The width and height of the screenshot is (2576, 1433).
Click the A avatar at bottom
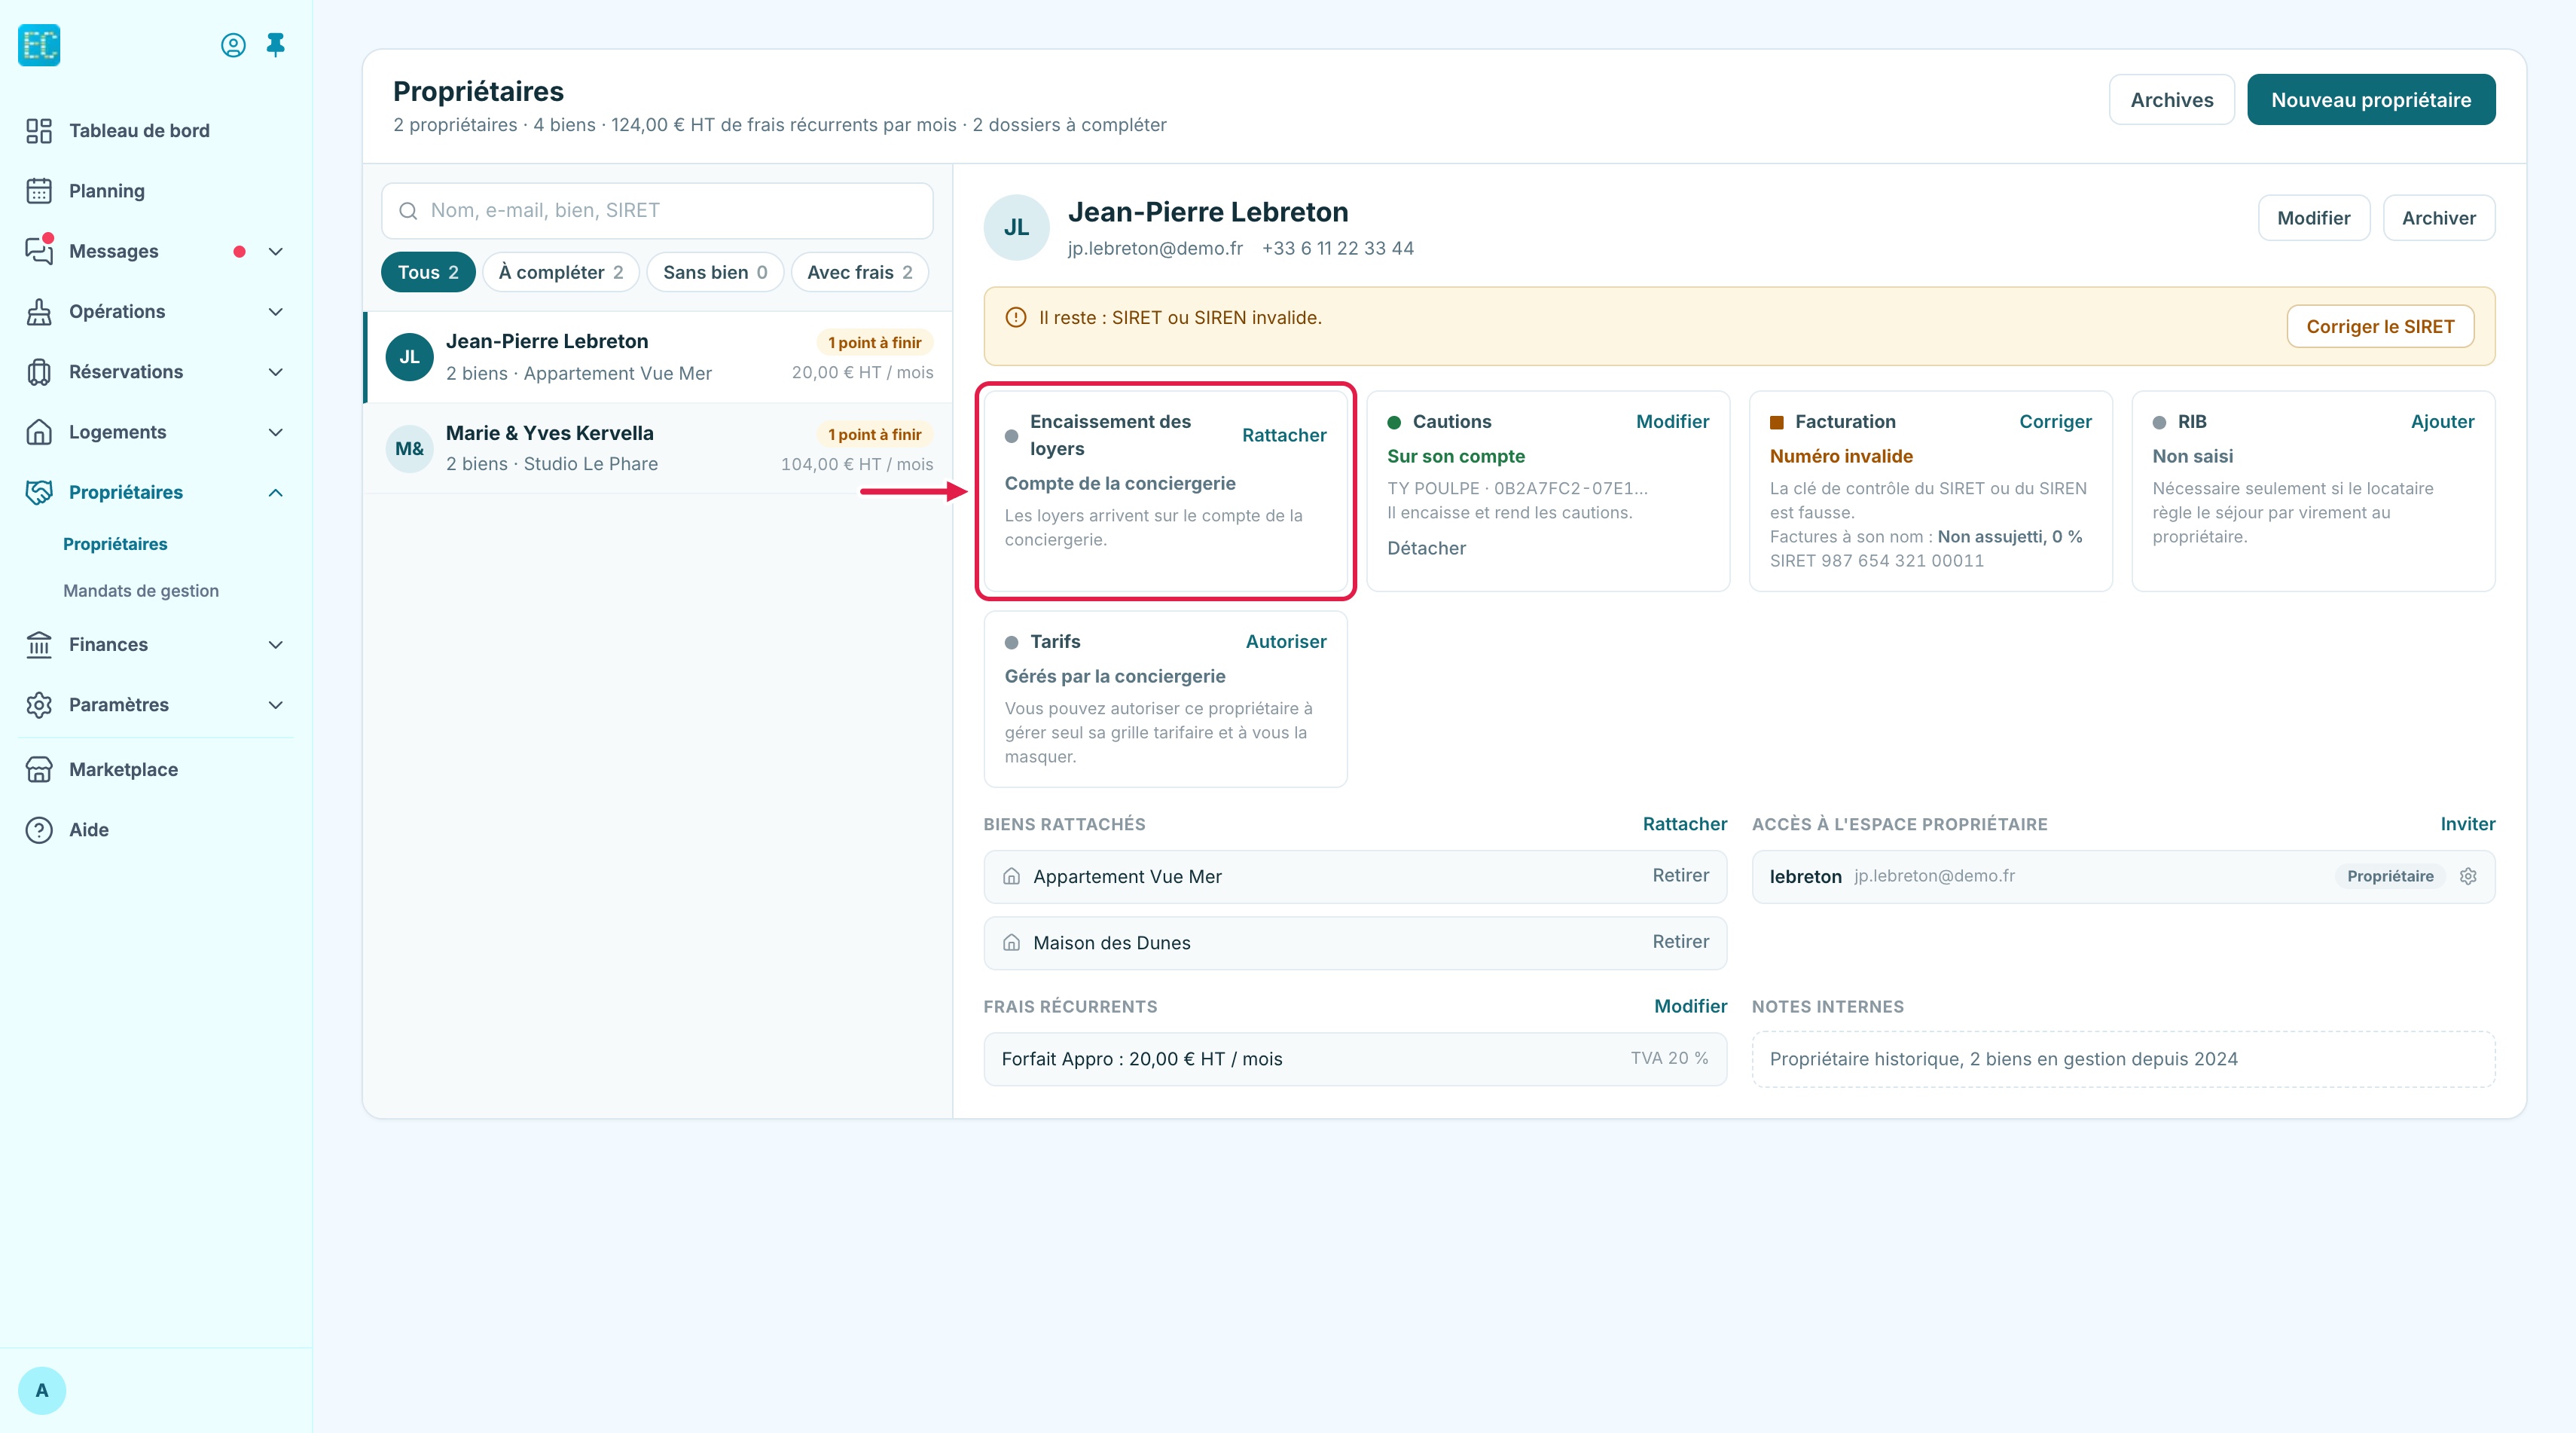tap(42, 1390)
